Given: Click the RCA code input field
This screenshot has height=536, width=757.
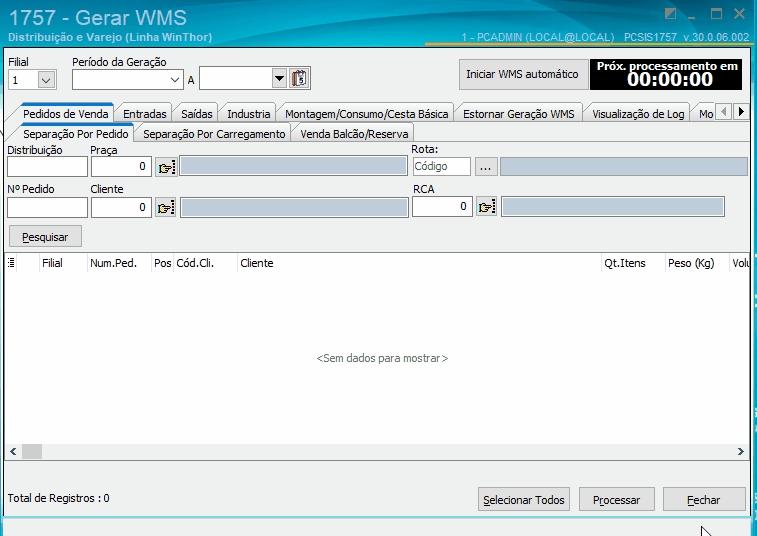Looking at the screenshot, I should (x=442, y=207).
